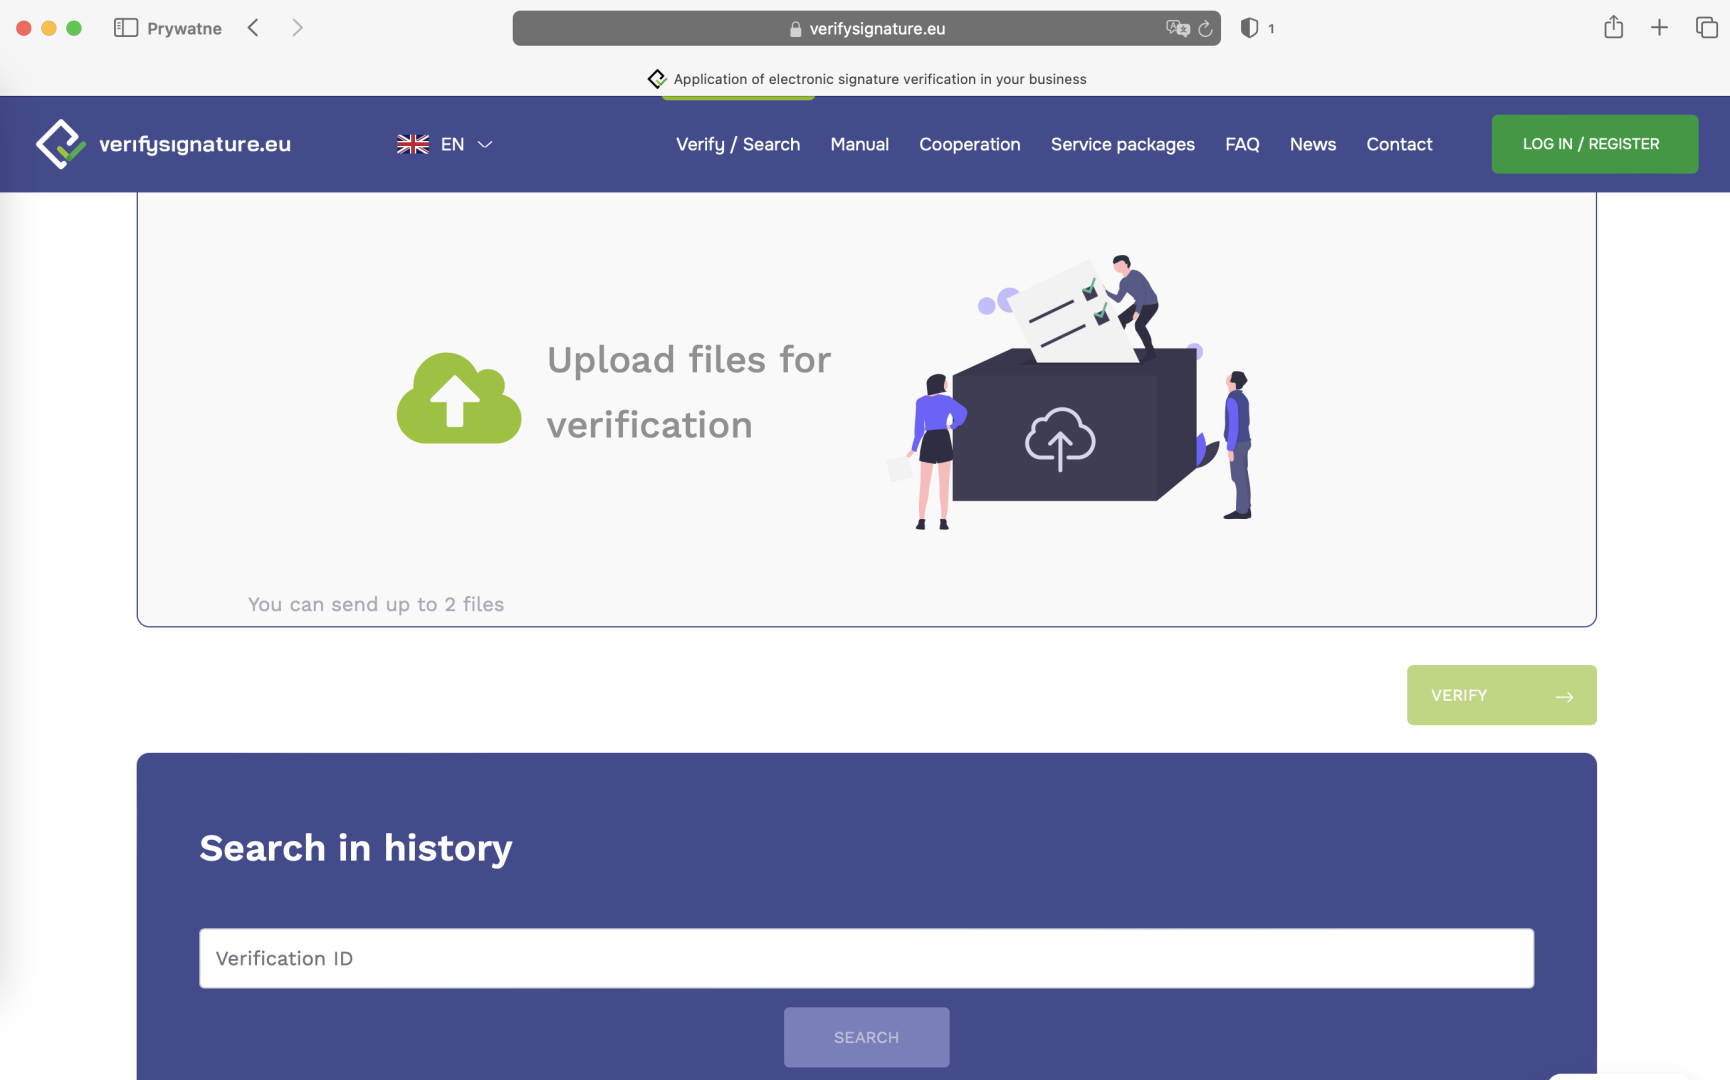Open the Safari share sheet icon

coord(1613,27)
